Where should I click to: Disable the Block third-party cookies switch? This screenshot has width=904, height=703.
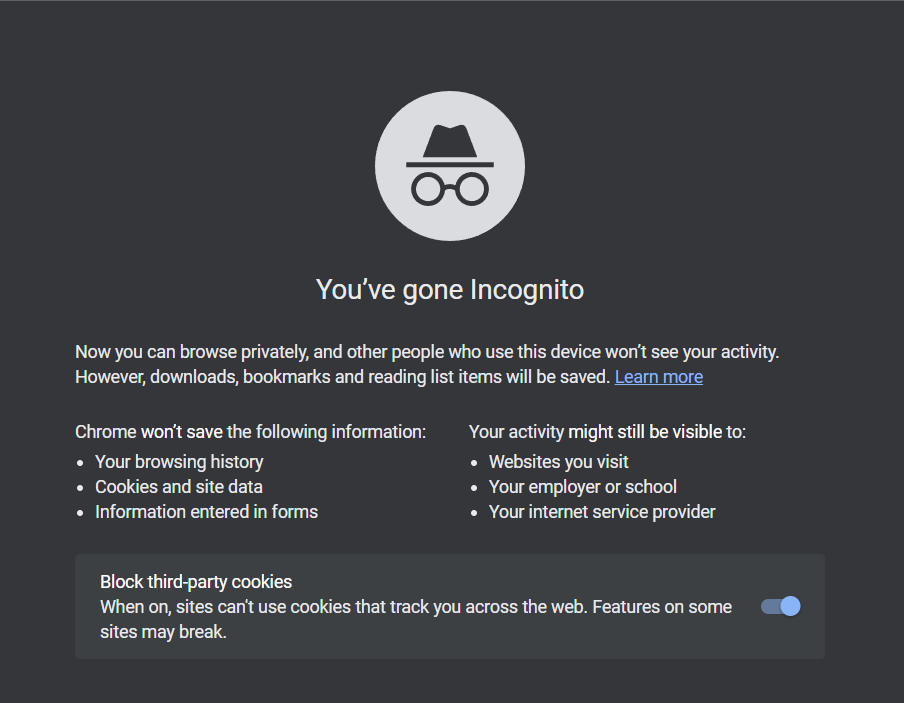[781, 606]
